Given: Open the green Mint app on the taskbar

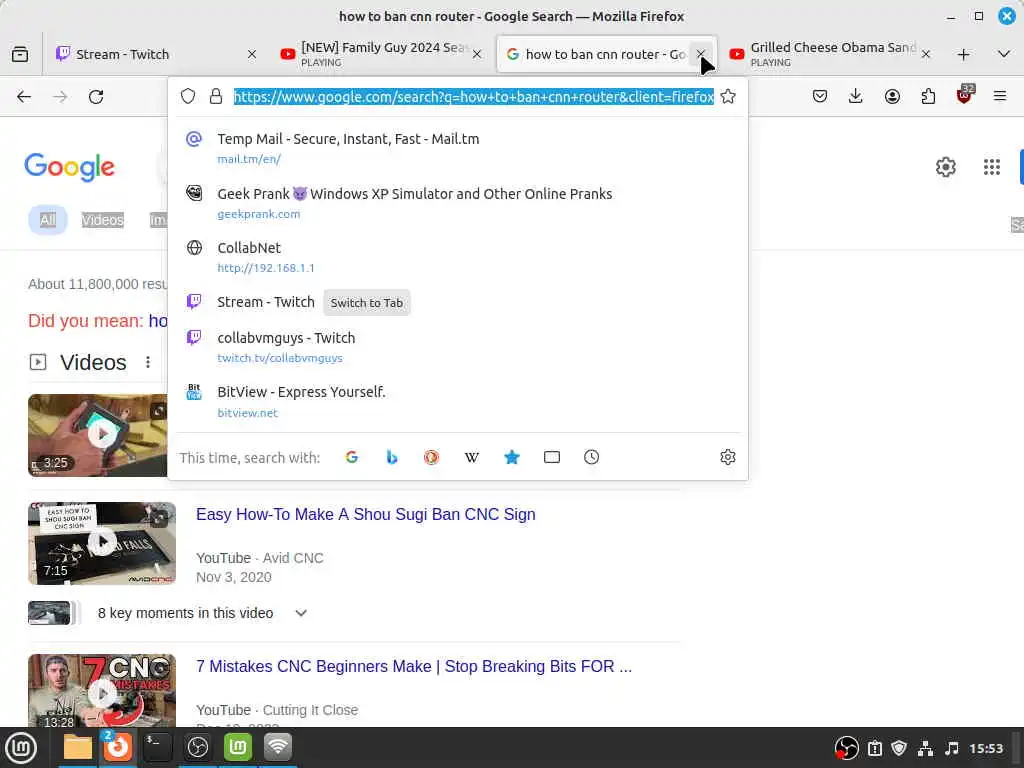Looking at the screenshot, I should point(238,747).
